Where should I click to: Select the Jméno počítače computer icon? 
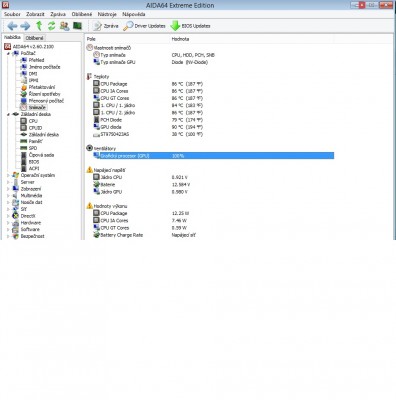[24, 67]
